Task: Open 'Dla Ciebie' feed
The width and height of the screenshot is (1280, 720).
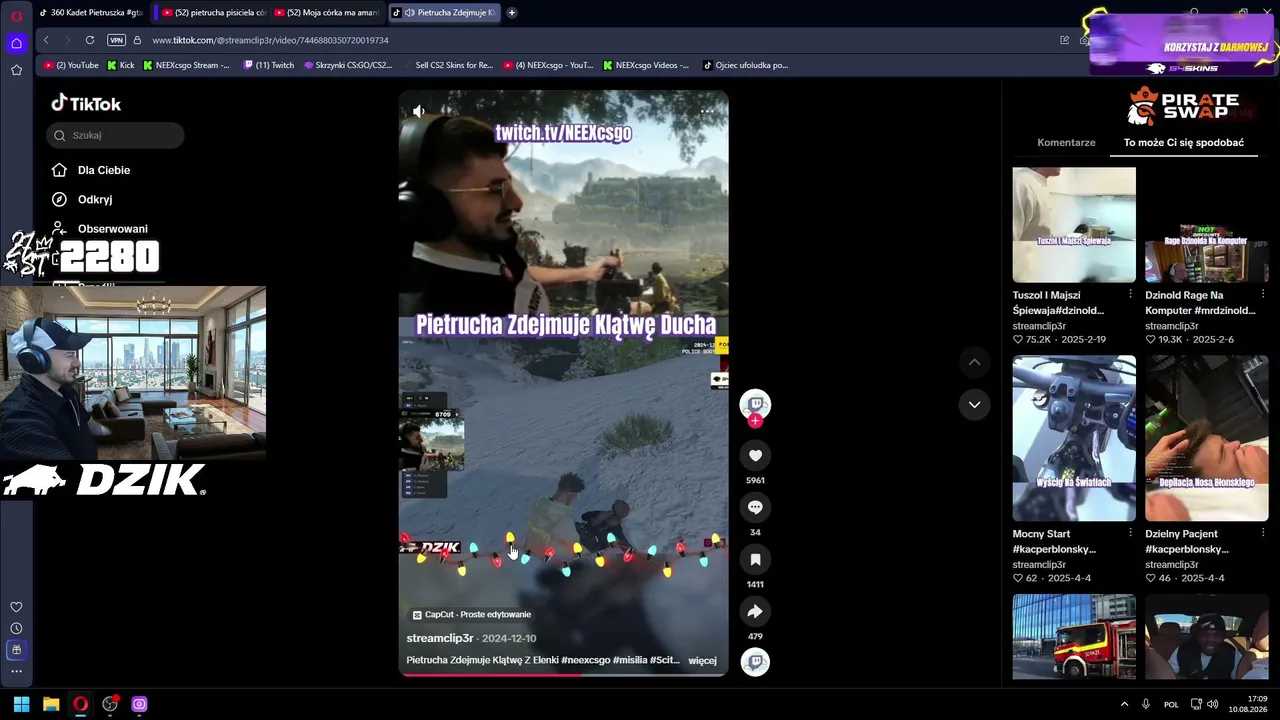Action: coord(91,170)
